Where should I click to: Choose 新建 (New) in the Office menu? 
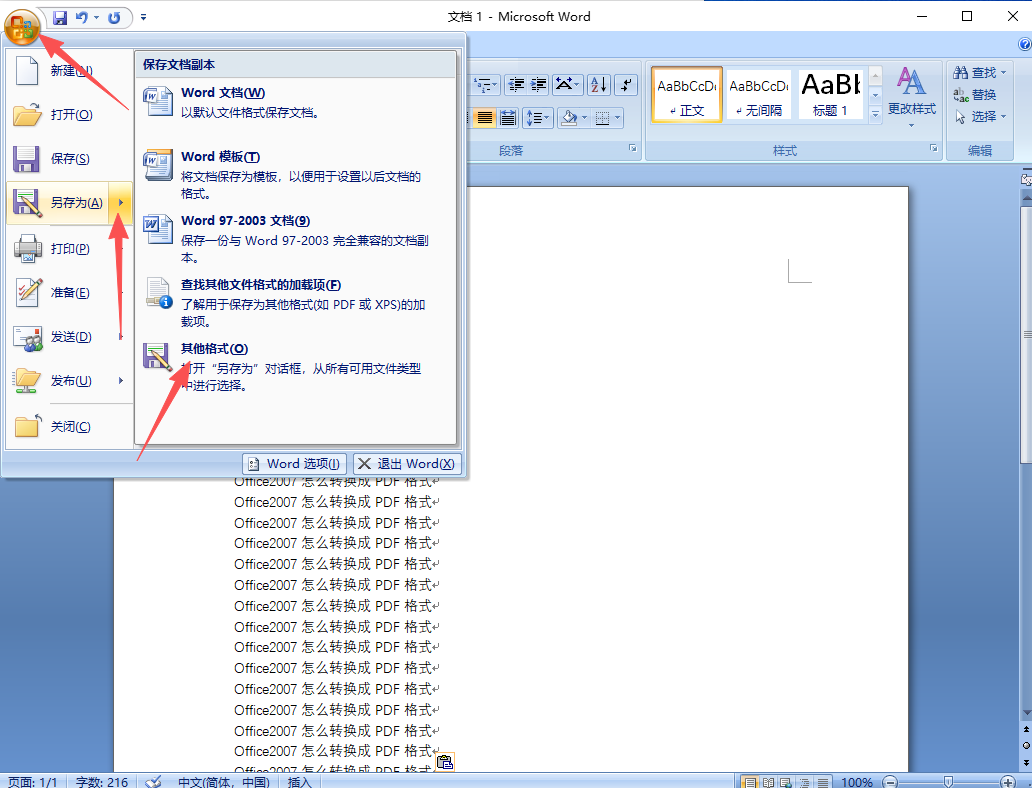69,70
